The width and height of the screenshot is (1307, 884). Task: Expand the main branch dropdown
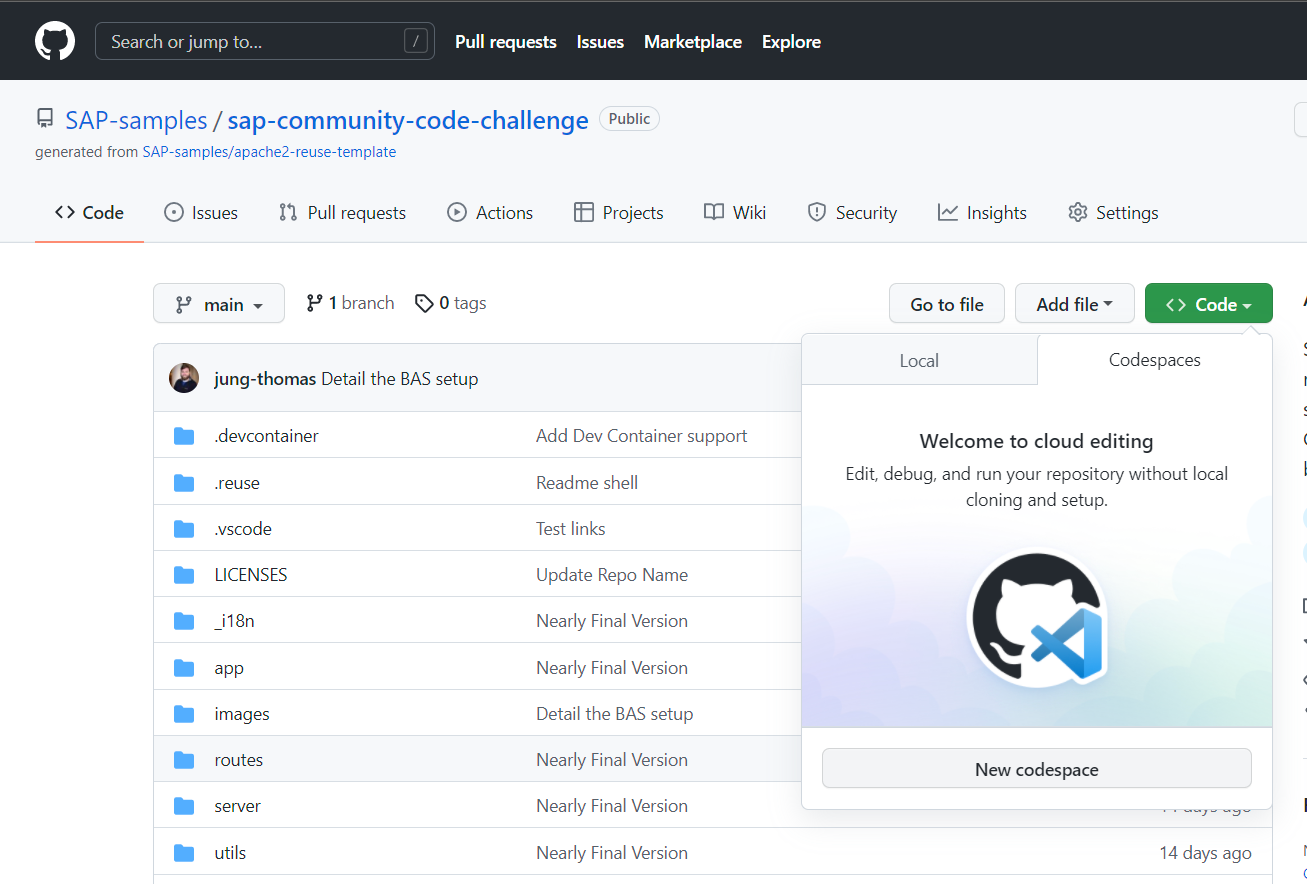pos(219,304)
